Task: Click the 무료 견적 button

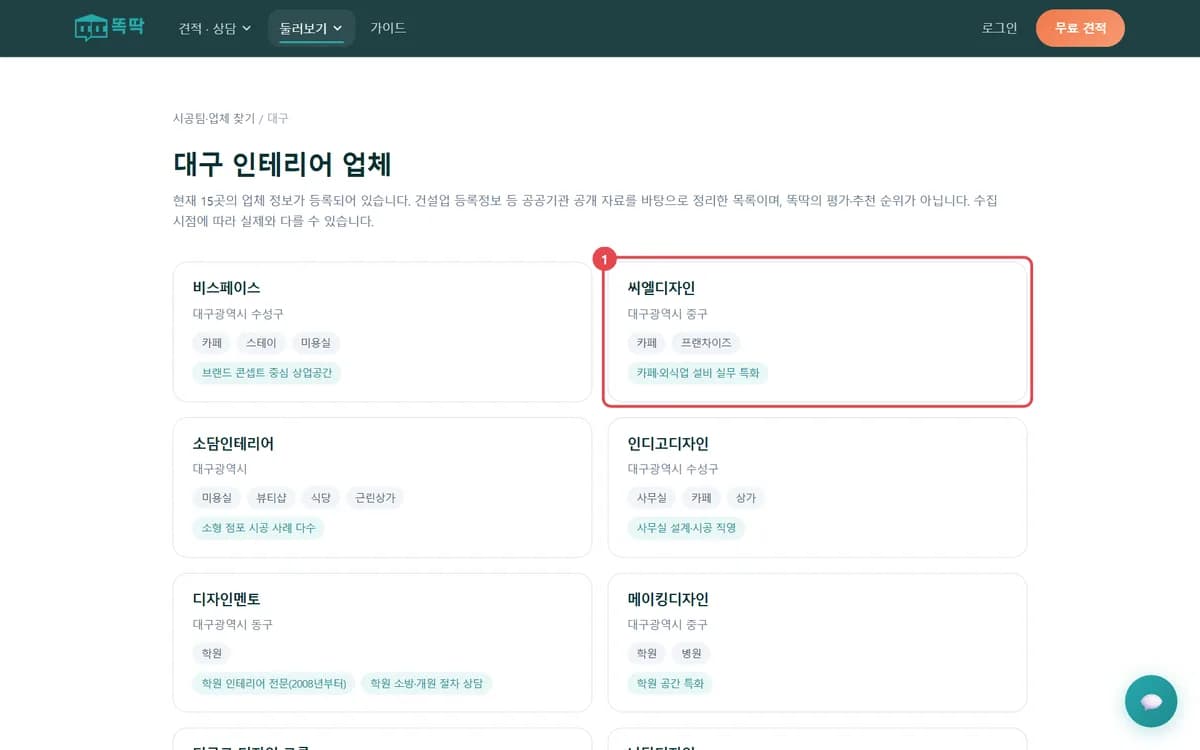Action: tap(1080, 28)
